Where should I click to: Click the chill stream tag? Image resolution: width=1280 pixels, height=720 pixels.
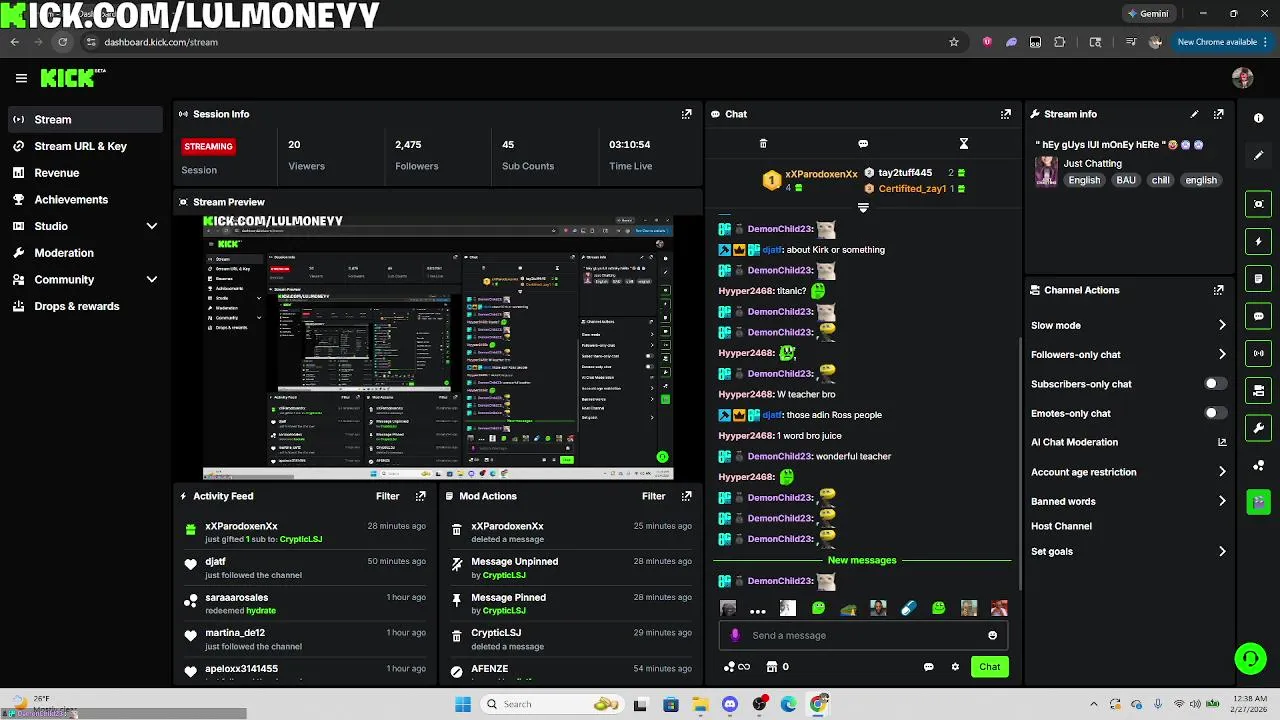coord(1160,180)
